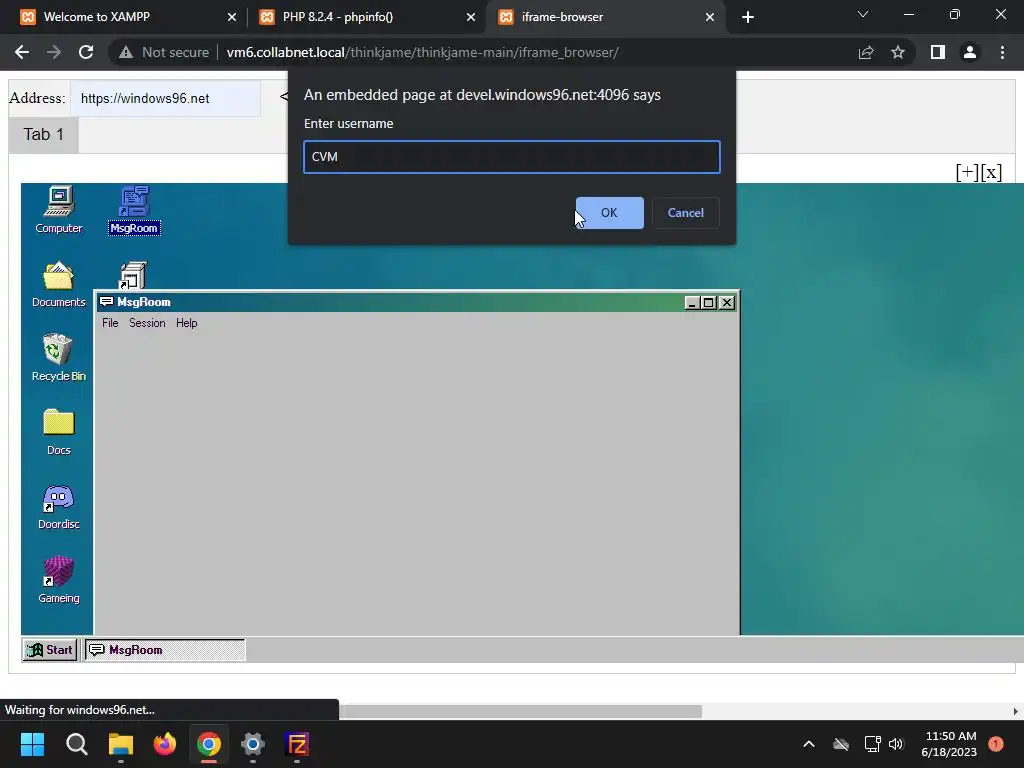The width and height of the screenshot is (1024, 768).
Task: Open File Explorer from the taskbar
Action: coord(121,744)
